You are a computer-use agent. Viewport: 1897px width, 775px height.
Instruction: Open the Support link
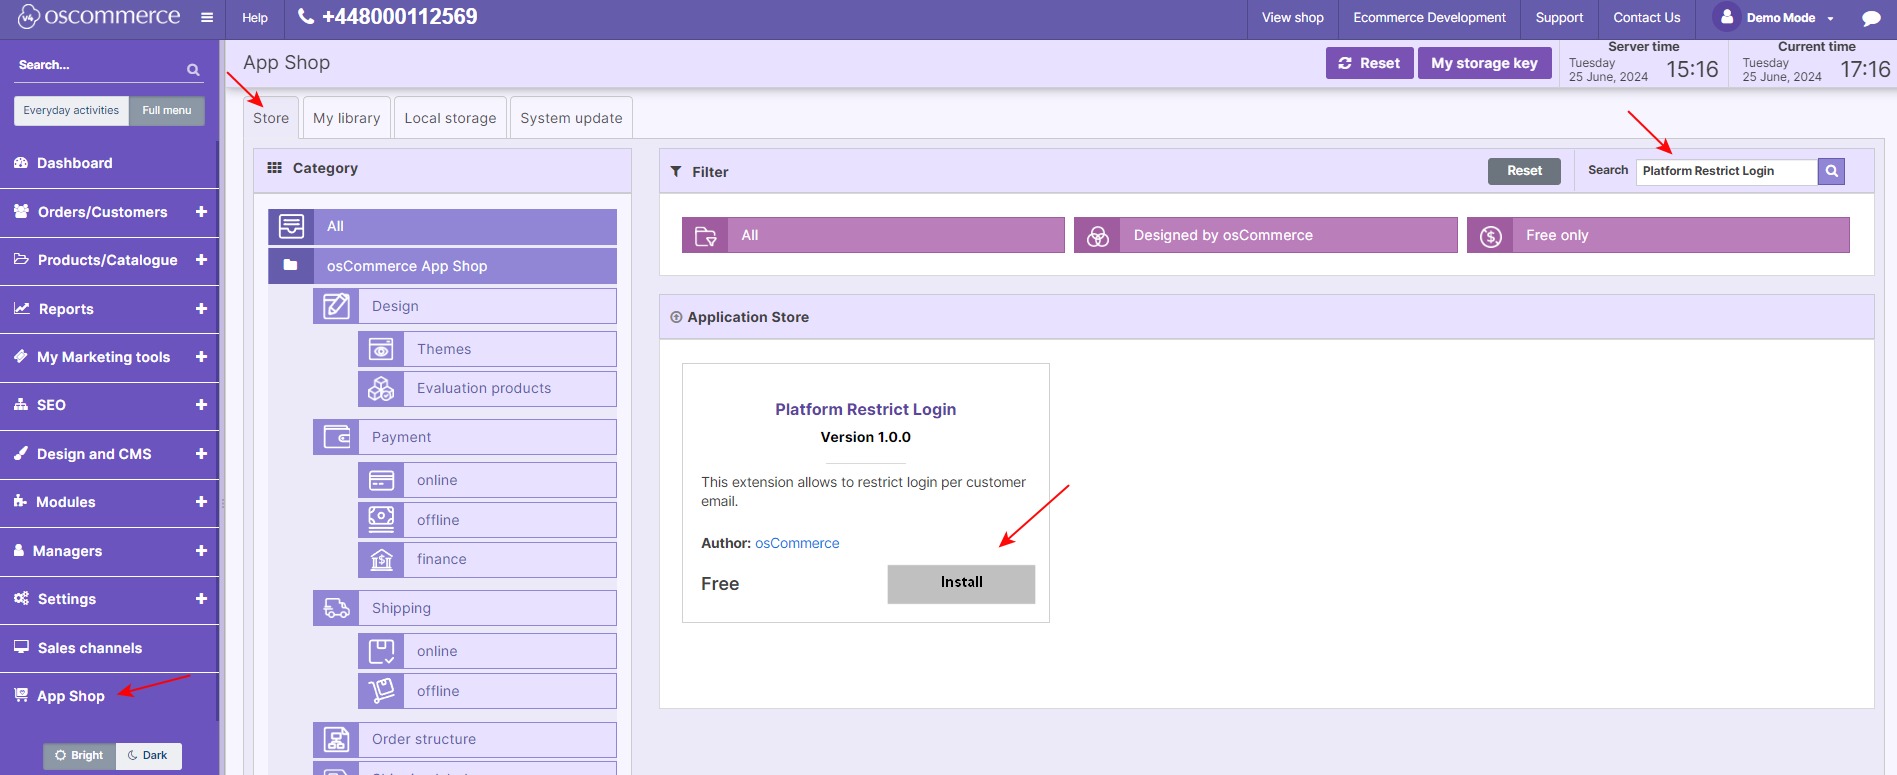click(x=1559, y=18)
